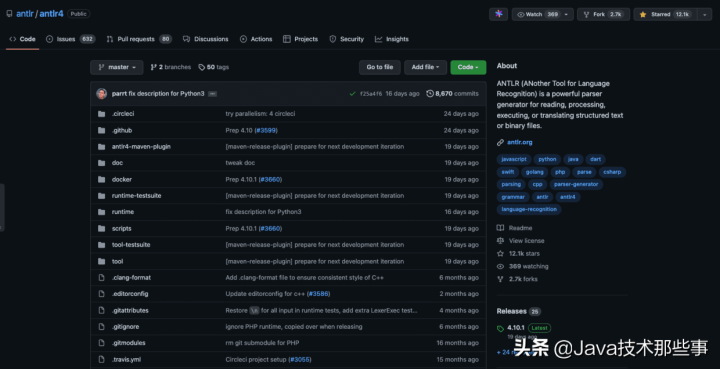Image resolution: width=720 pixels, height=369 pixels.
Task: Open the Code tab
Action: click(x=22, y=39)
